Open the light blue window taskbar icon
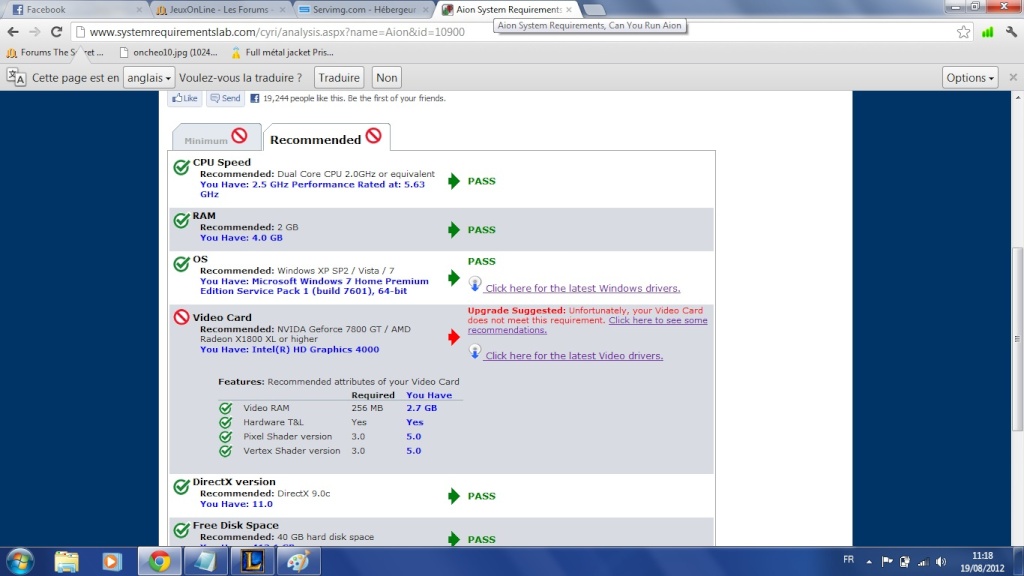Viewport: 1024px width, 576px height. 205,562
